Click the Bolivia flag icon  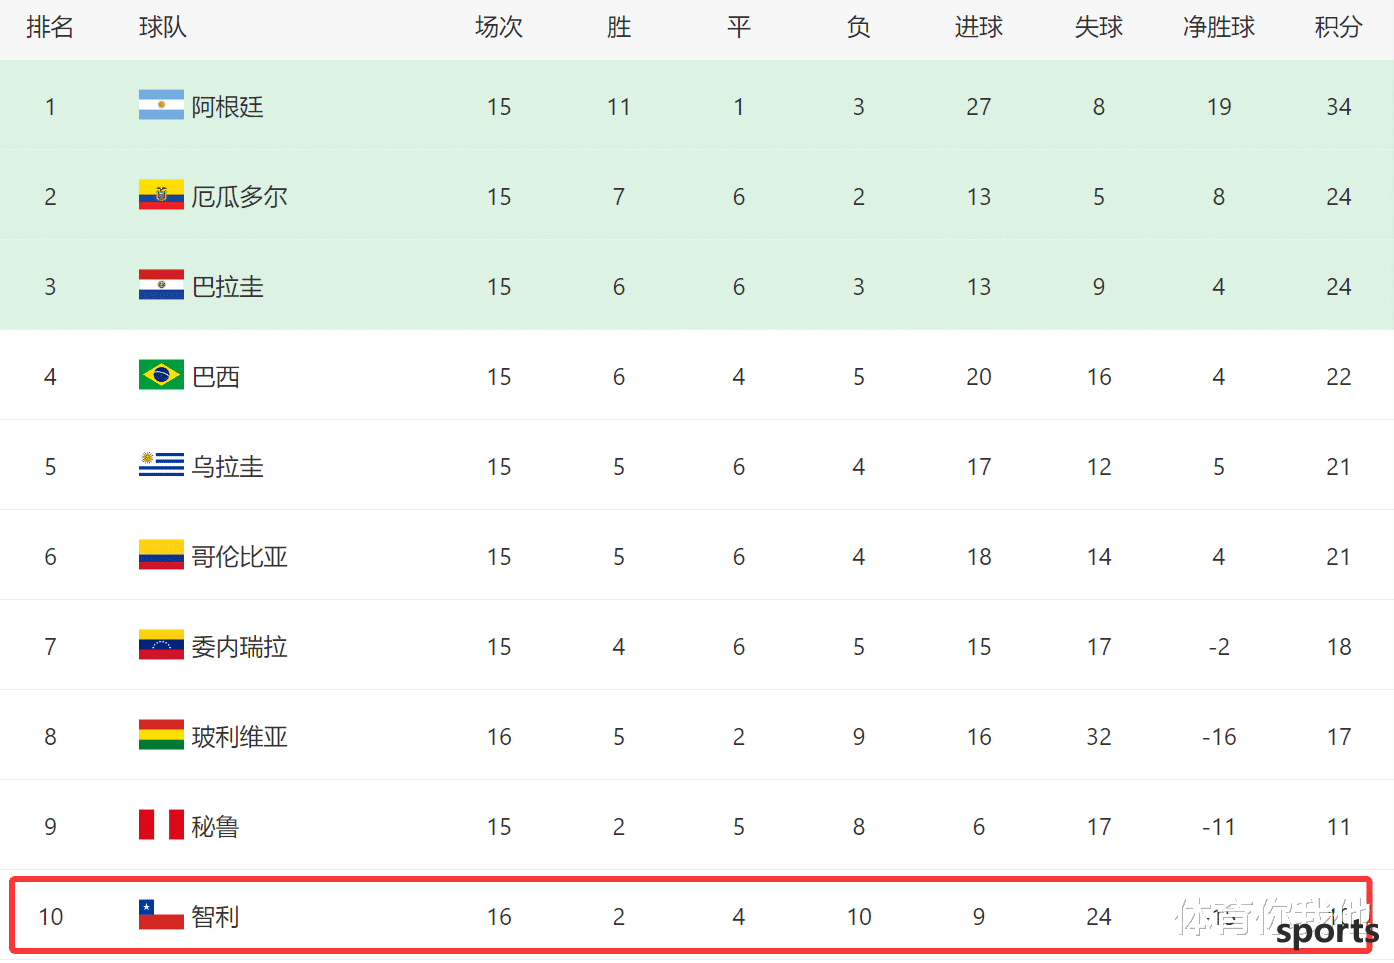(161, 735)
